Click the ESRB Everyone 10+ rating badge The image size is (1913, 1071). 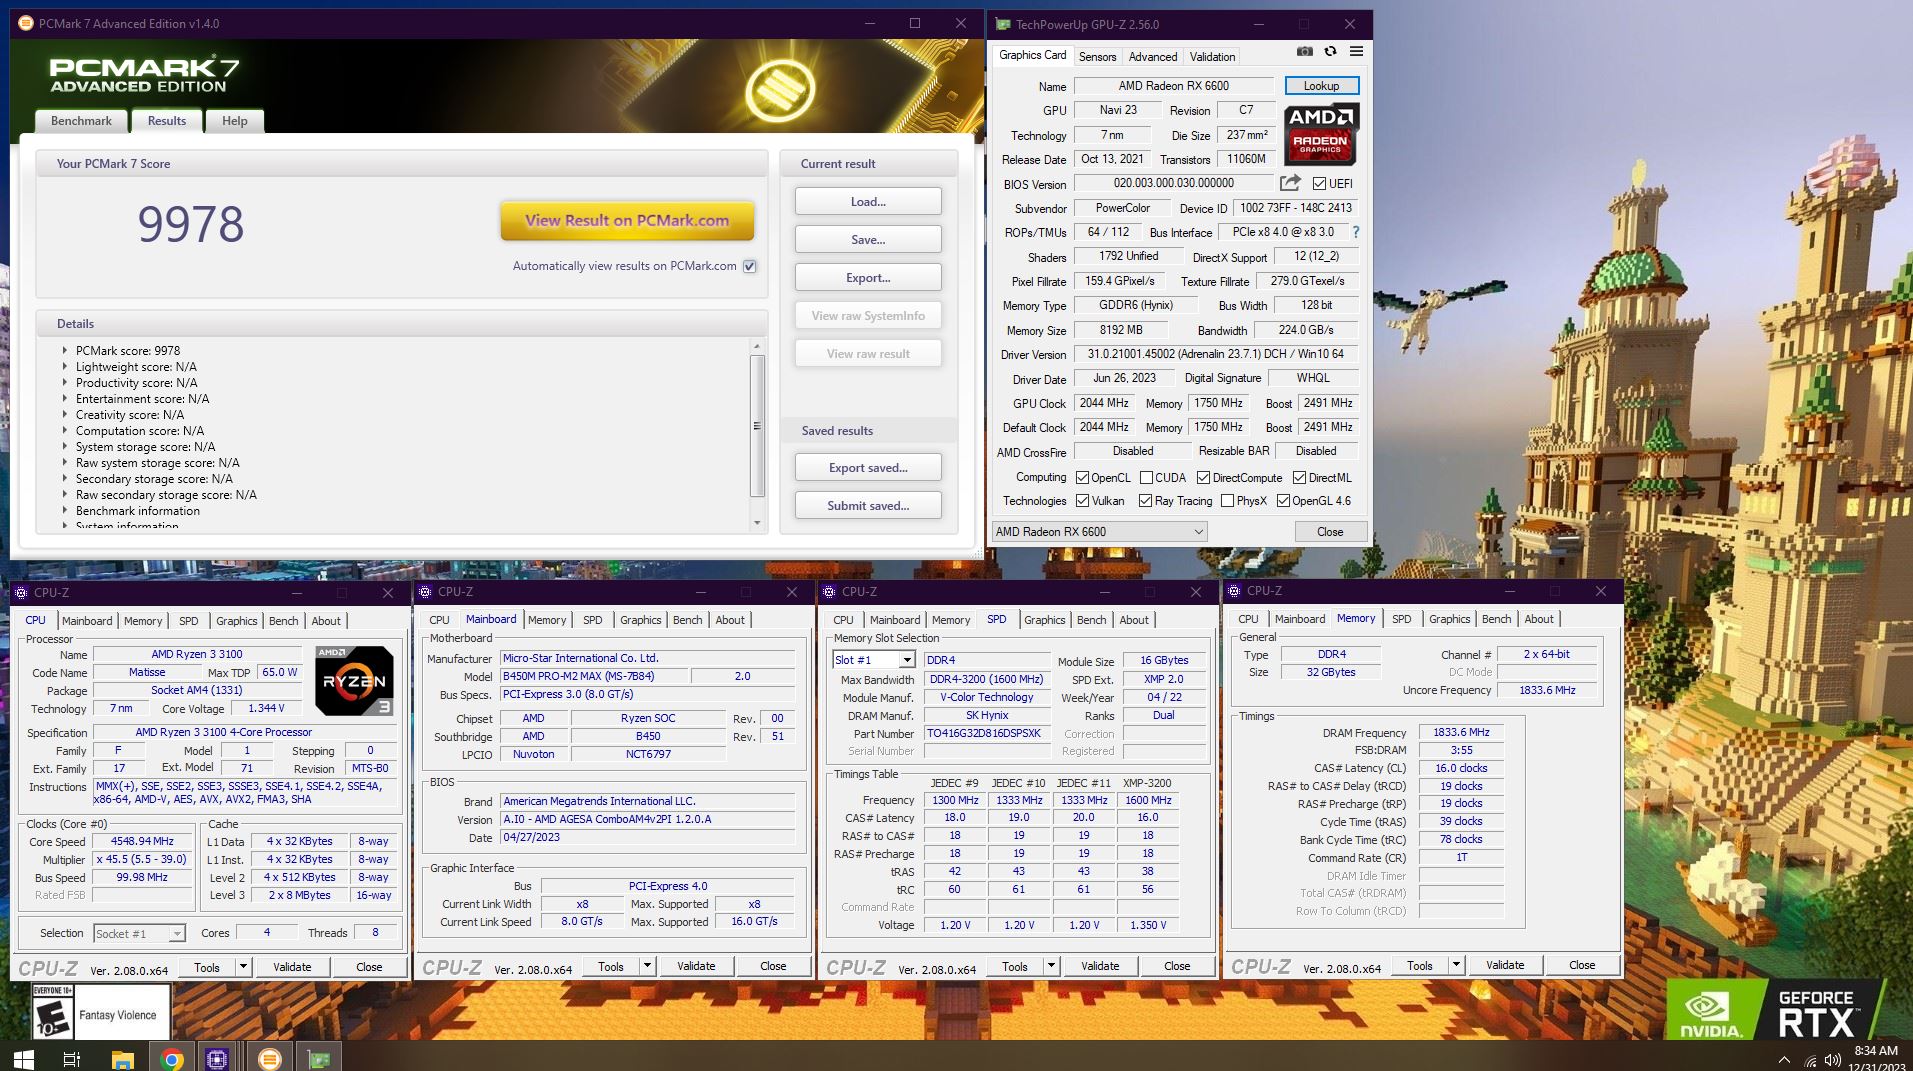(52, 1011)
